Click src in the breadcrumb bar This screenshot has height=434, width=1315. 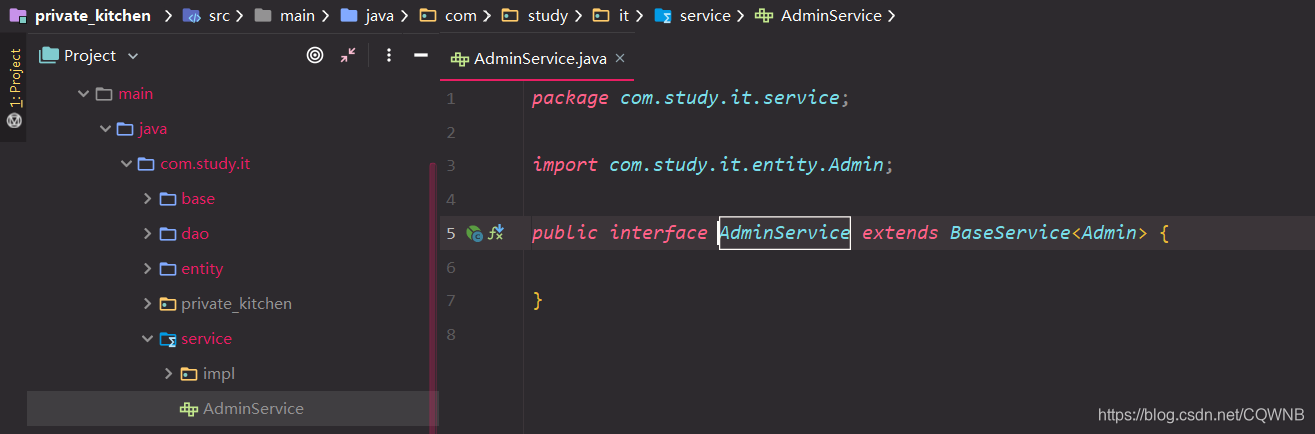coord(219,16)
